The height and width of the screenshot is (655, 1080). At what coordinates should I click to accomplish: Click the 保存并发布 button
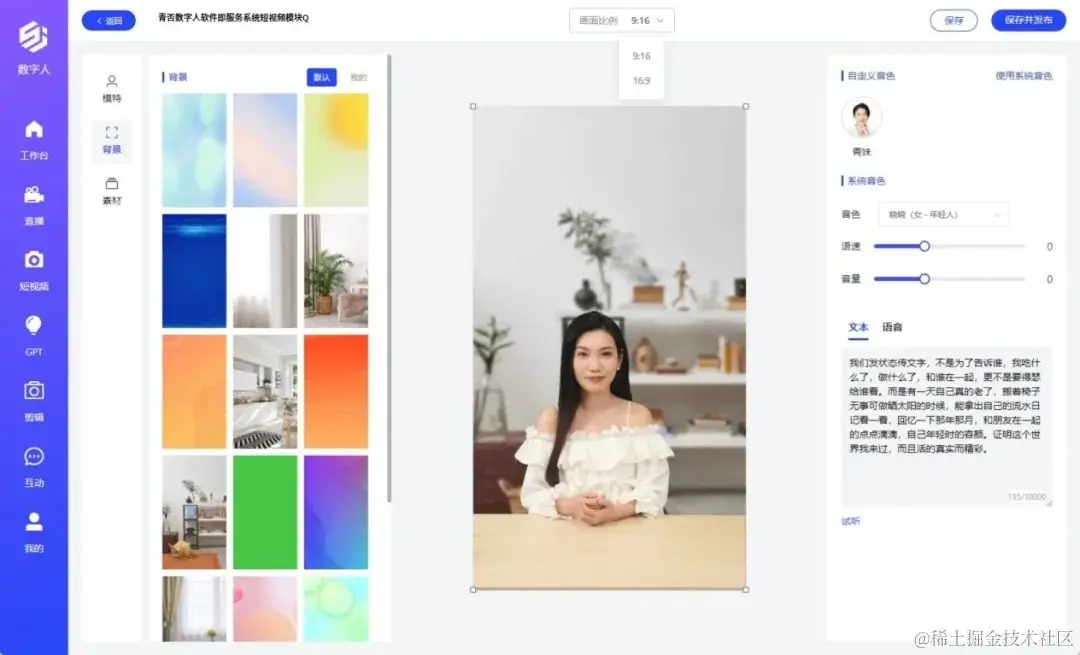(x=1028, y=20)
